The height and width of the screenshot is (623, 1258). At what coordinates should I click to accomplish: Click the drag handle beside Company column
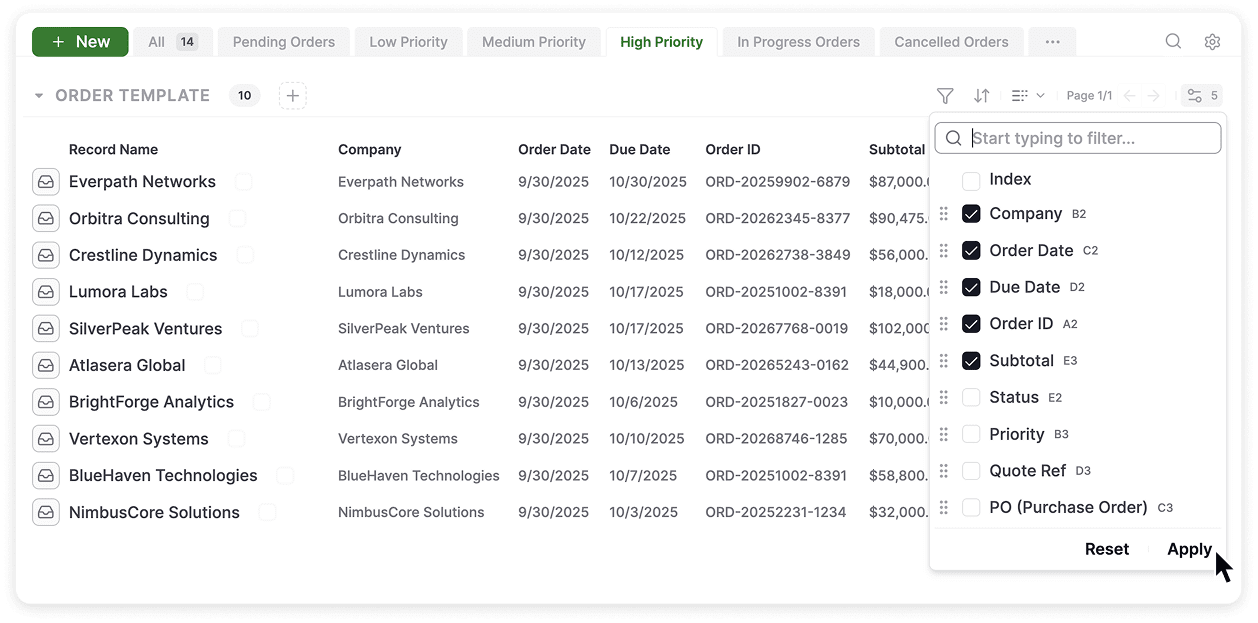944,214
